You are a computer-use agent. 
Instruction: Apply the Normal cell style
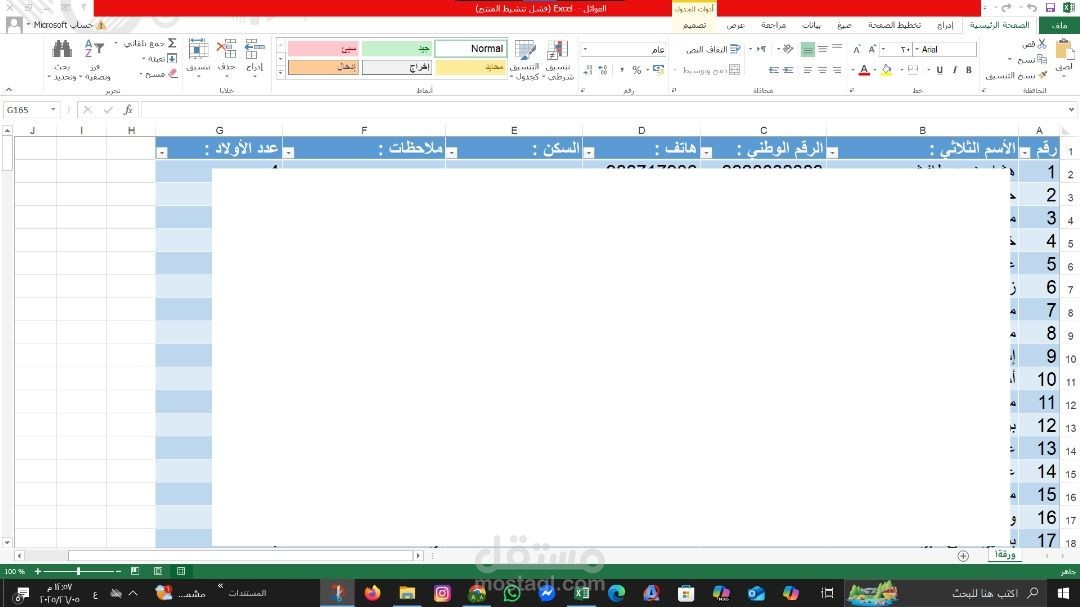(471, 48)
